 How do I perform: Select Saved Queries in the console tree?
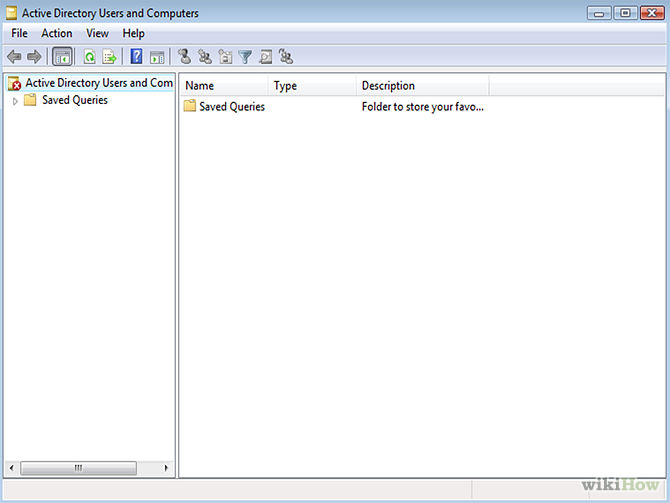coord(75,100)
